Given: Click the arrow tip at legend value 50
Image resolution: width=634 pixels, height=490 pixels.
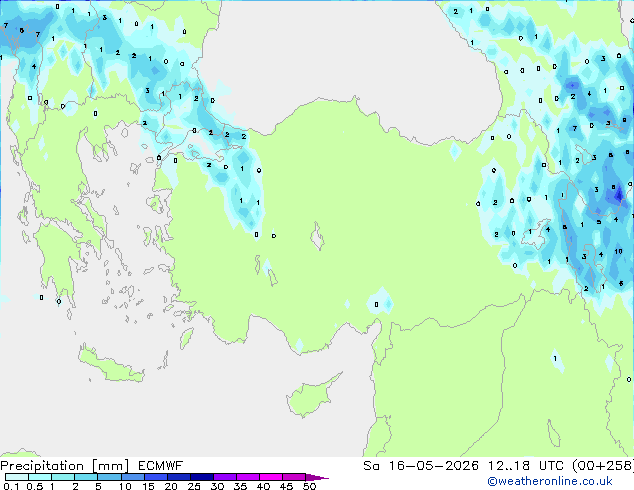Looking at the screenshot, I should tap(317, 477).
